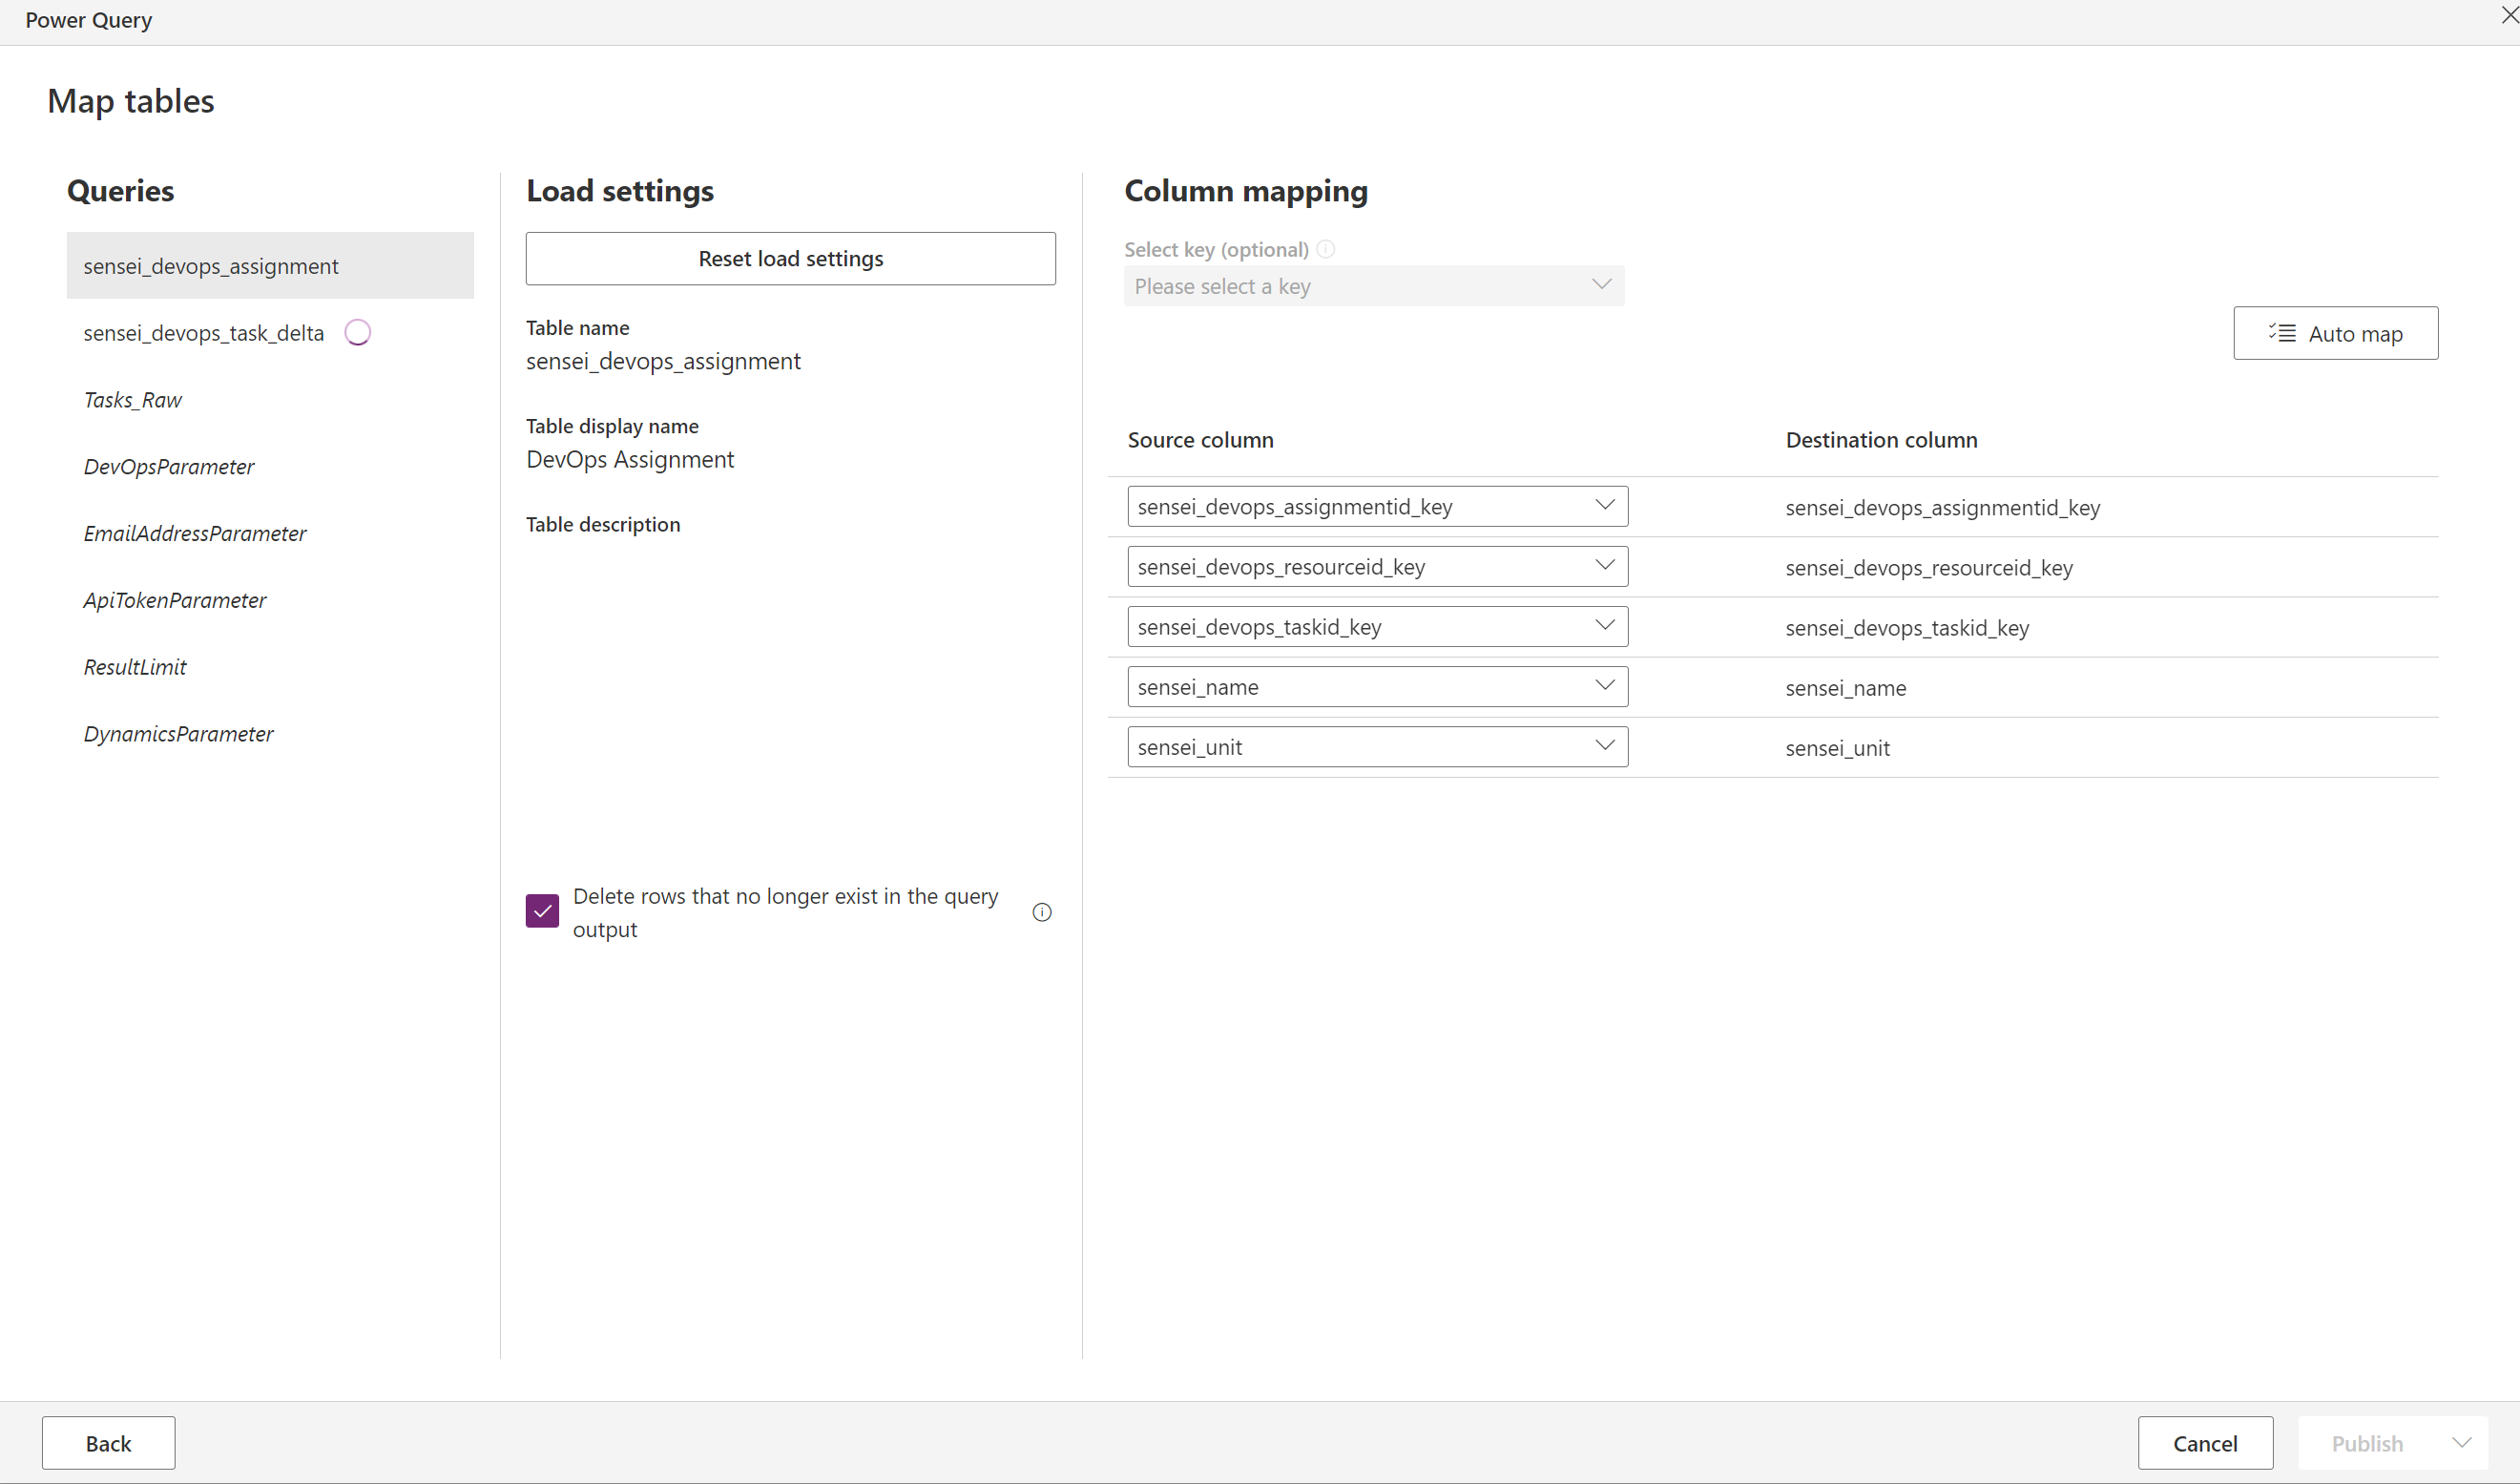The height and width of the screenshot is (1484, 2520).
Task: Click the Destination column header
Action: tap(1881, 440)
